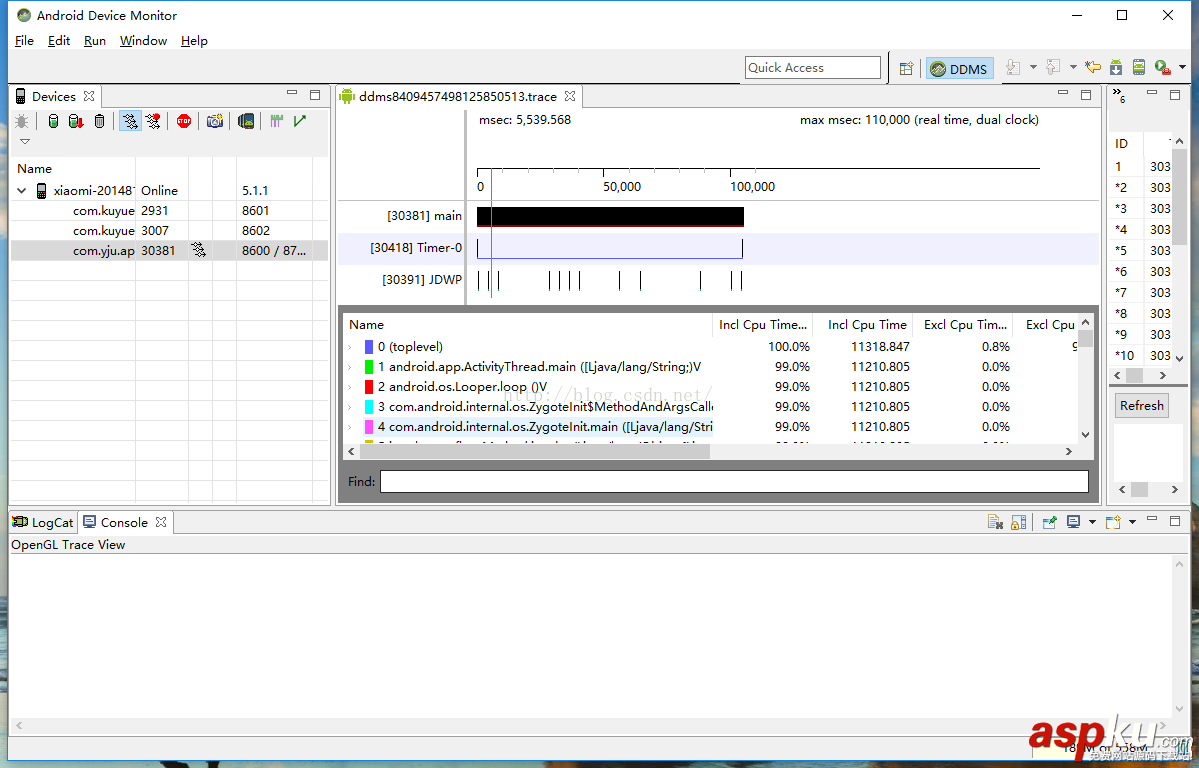Cause garbage collection with trash icon
The image size is (1199, 768).
[x=99, y=120]
